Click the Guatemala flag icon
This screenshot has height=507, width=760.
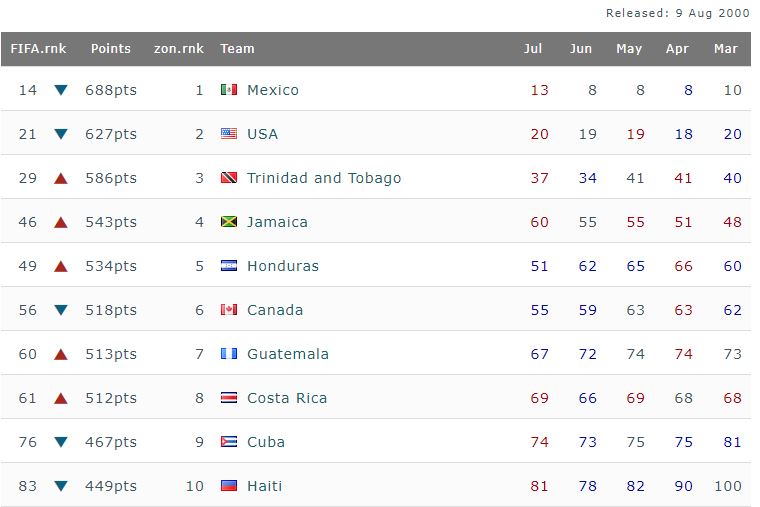(229, 354)
